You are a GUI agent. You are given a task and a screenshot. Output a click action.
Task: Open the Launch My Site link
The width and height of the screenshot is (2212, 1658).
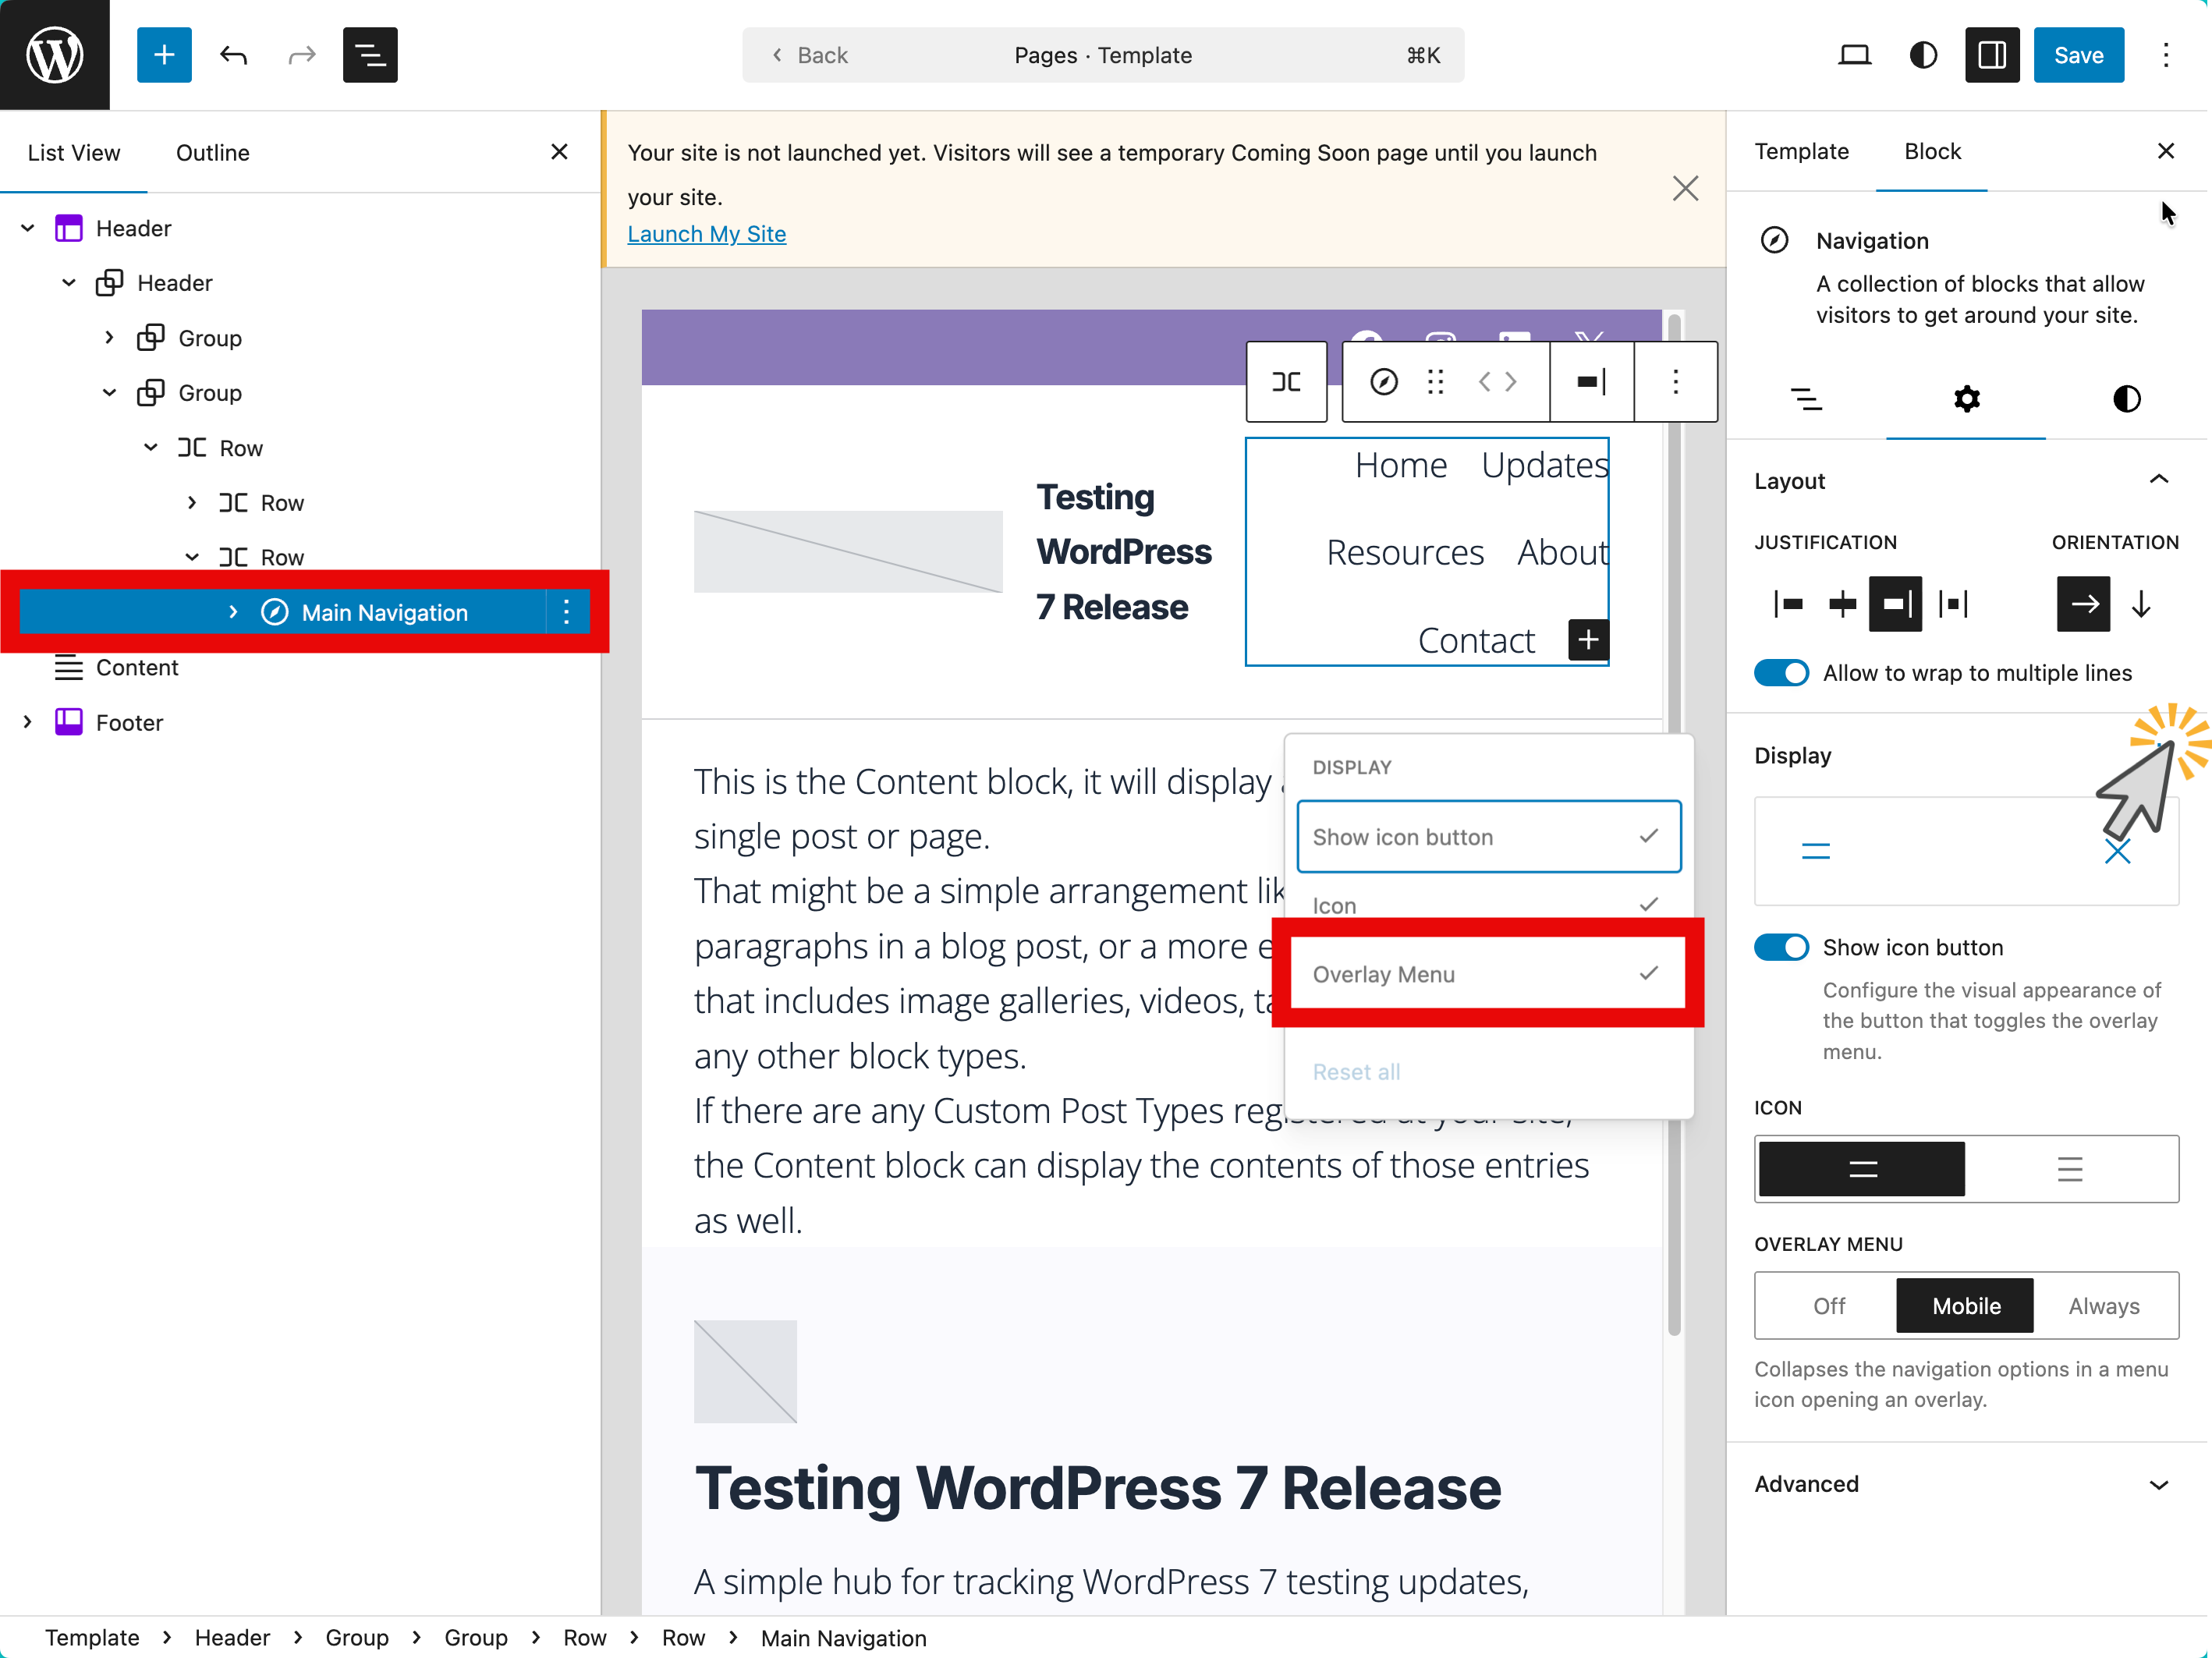pos(707,233)
